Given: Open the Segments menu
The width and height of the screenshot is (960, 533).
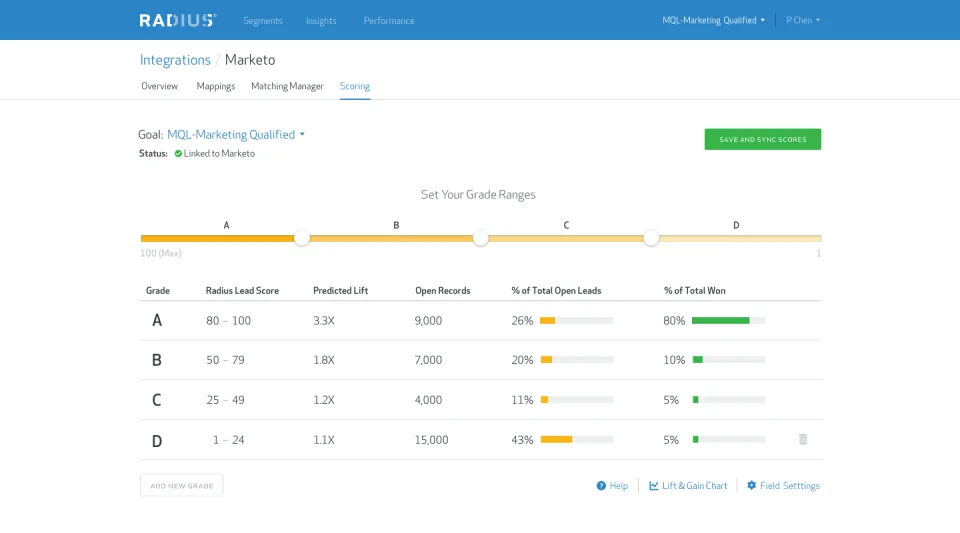Looking at the screenshot, I should tap(263, 21).
